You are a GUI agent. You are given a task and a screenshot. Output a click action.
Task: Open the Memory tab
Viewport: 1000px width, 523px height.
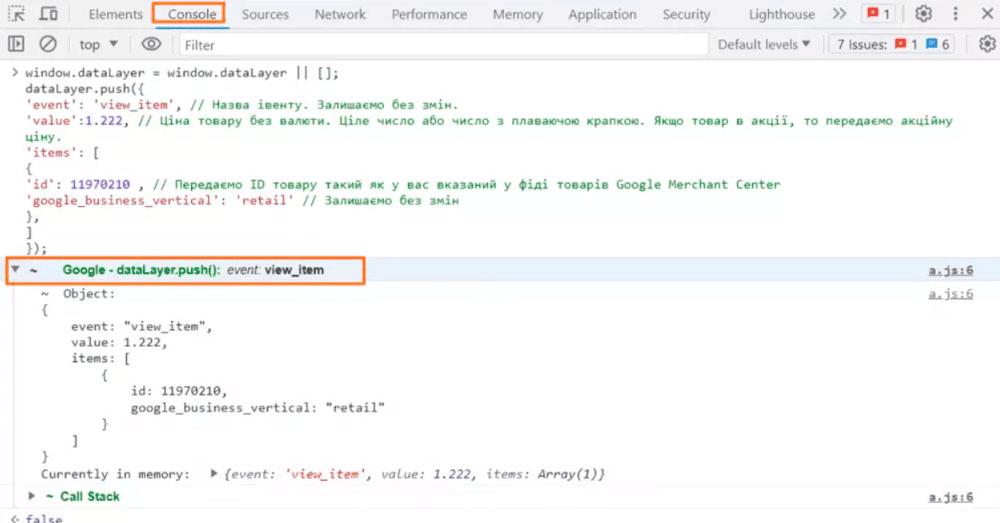point(517,14)
